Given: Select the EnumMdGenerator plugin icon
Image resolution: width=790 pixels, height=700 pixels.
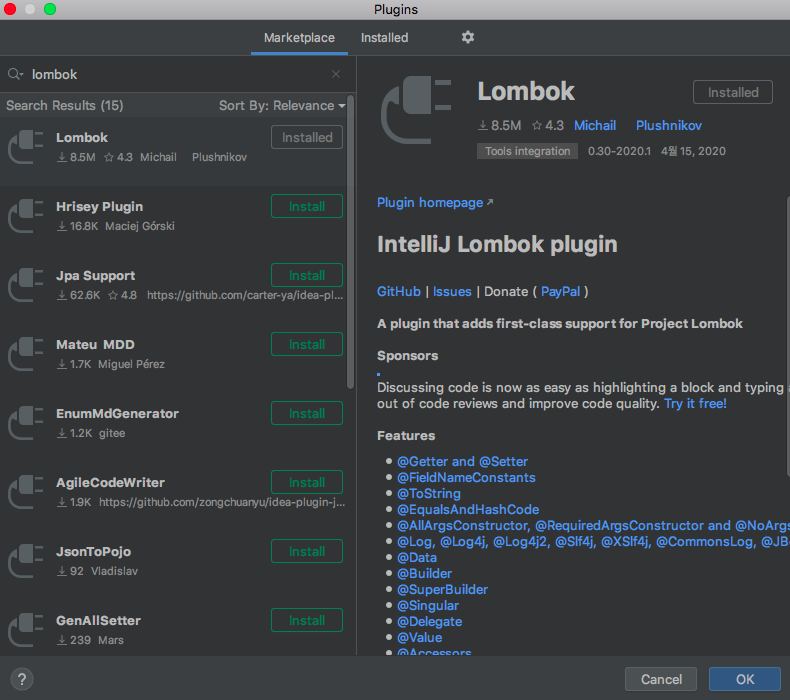Looking at the screenshot, I should pyautogui.click(x=26, y=423).
